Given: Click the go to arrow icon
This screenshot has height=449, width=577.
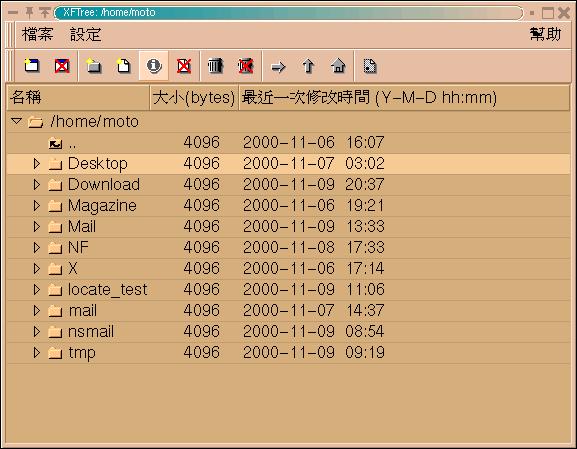Looking at the screenshot, I should pos(278,67).
